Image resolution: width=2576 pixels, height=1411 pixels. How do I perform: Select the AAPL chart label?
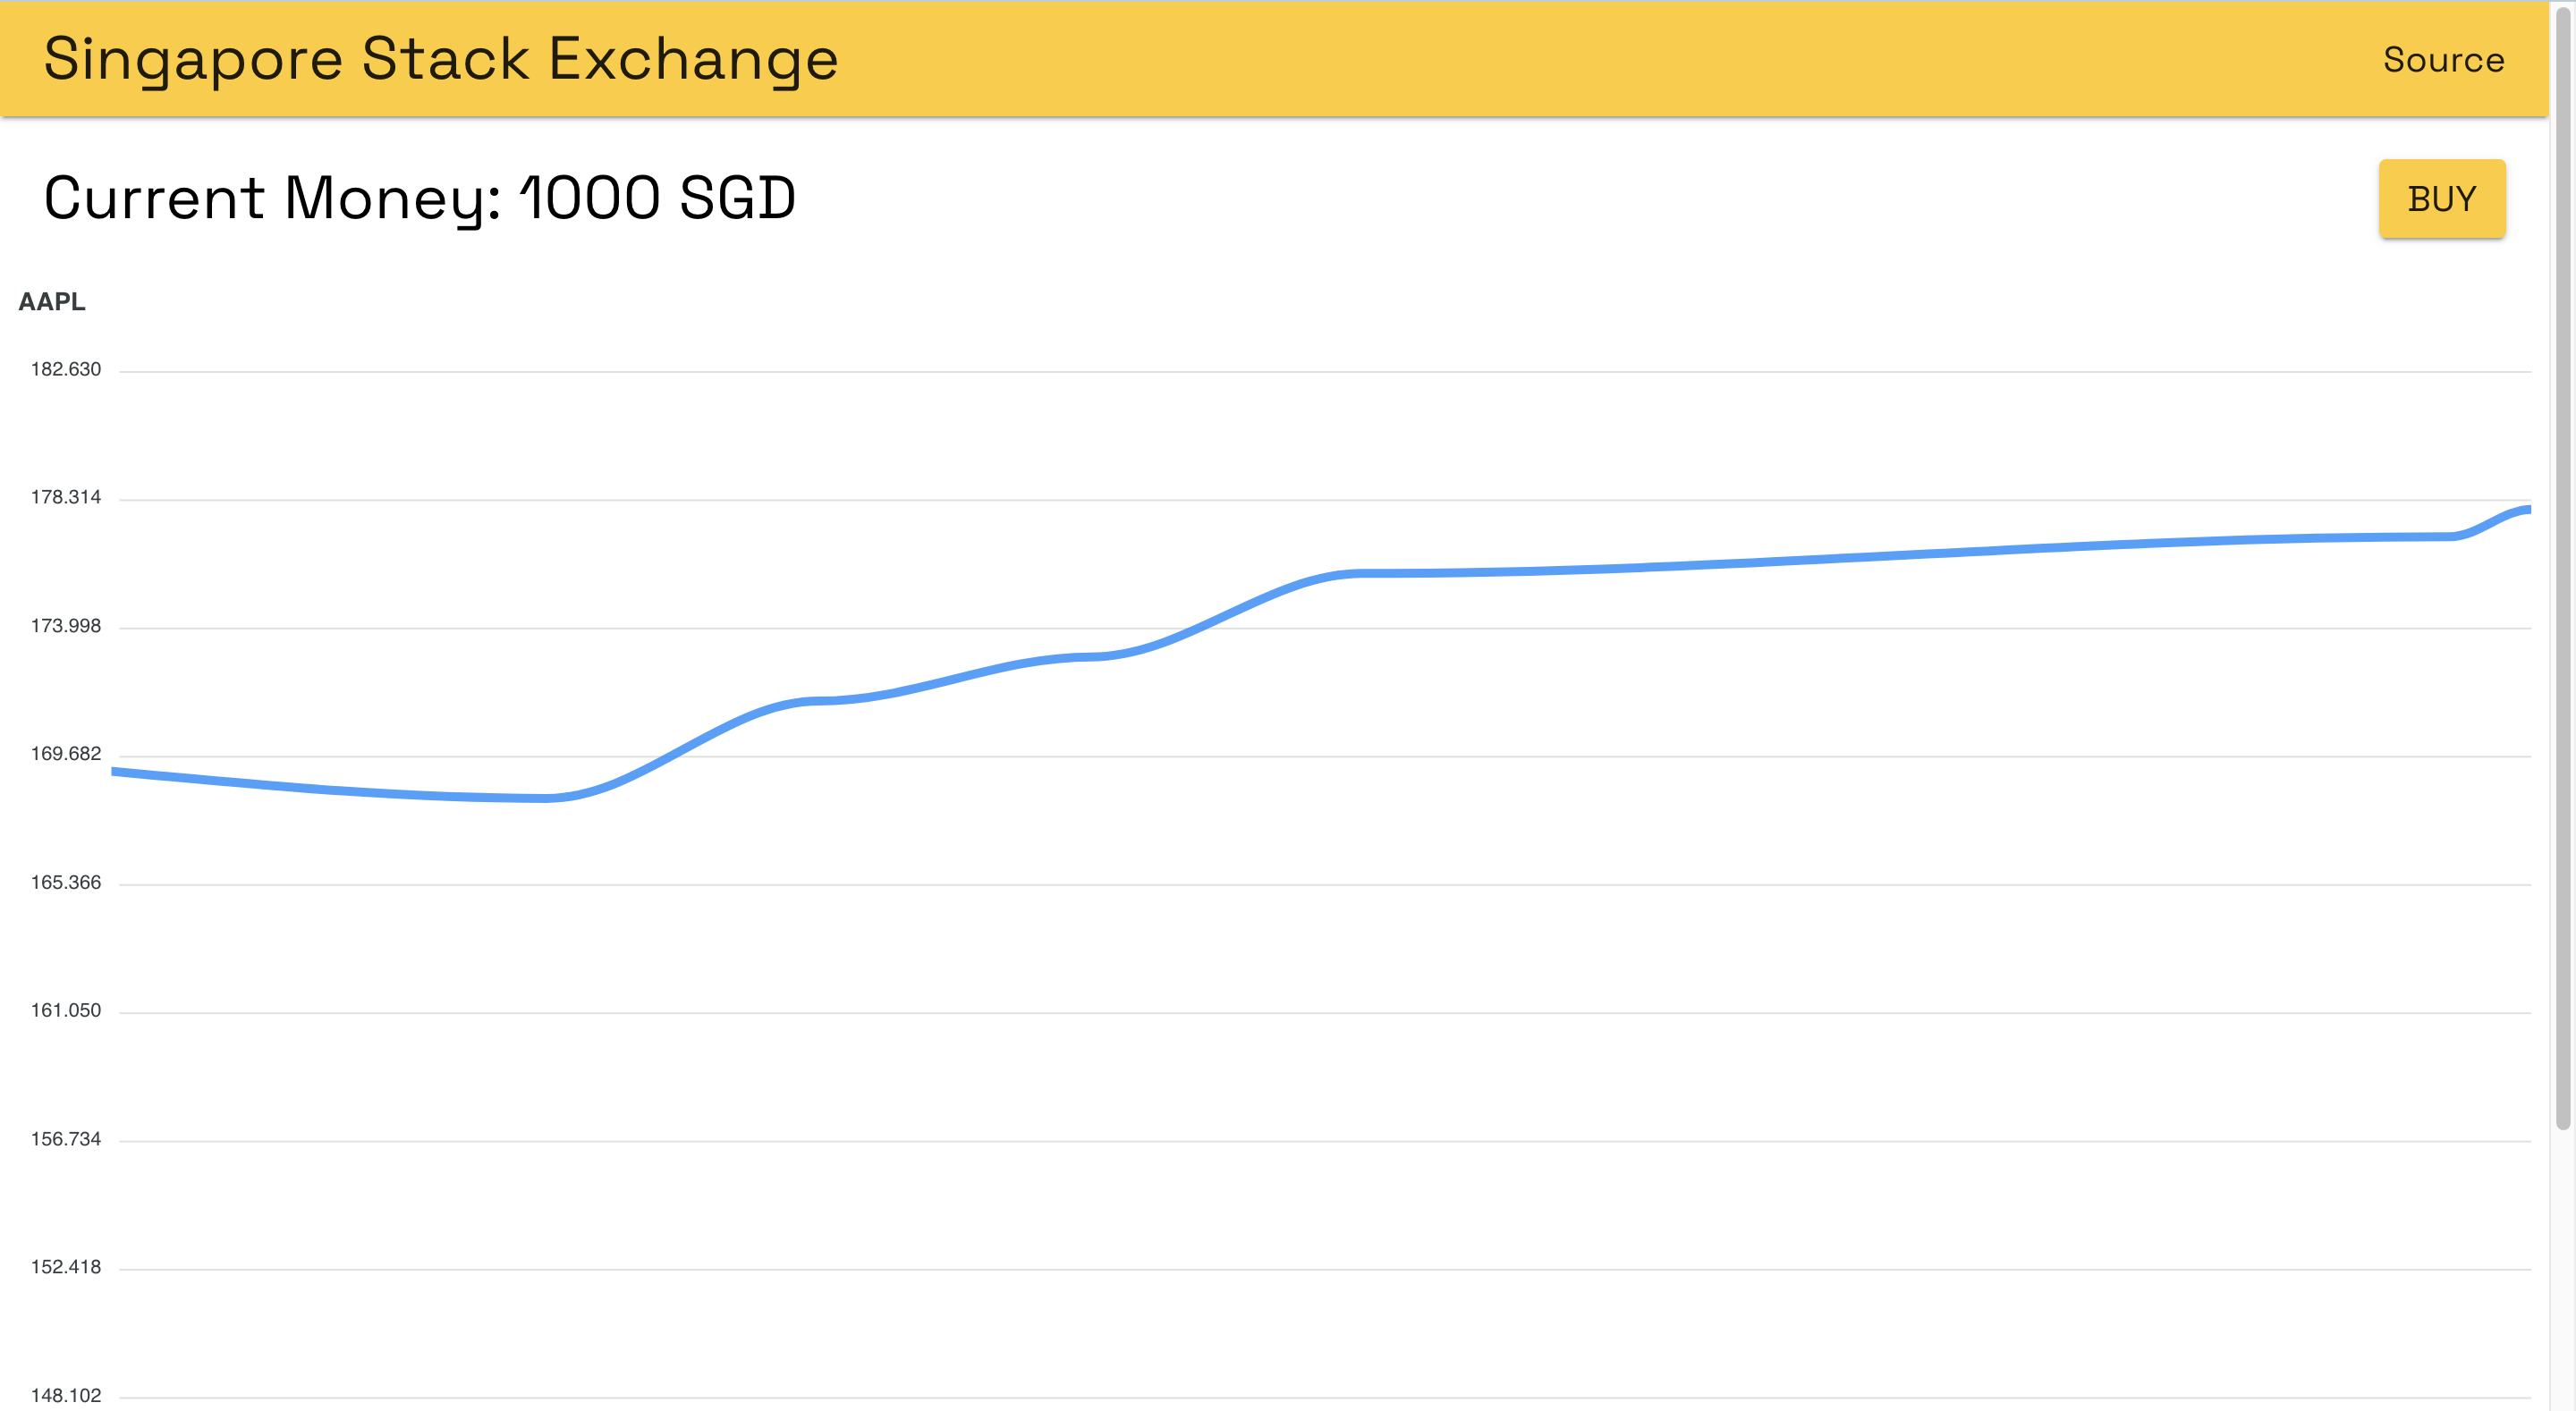pyautogui.click(x=52, y=302)
